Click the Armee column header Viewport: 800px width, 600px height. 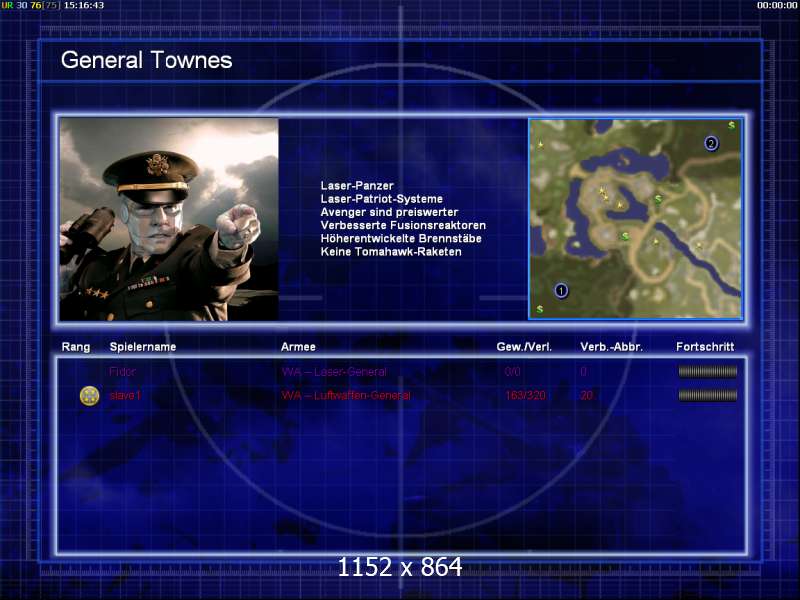[x=298, y=347]
